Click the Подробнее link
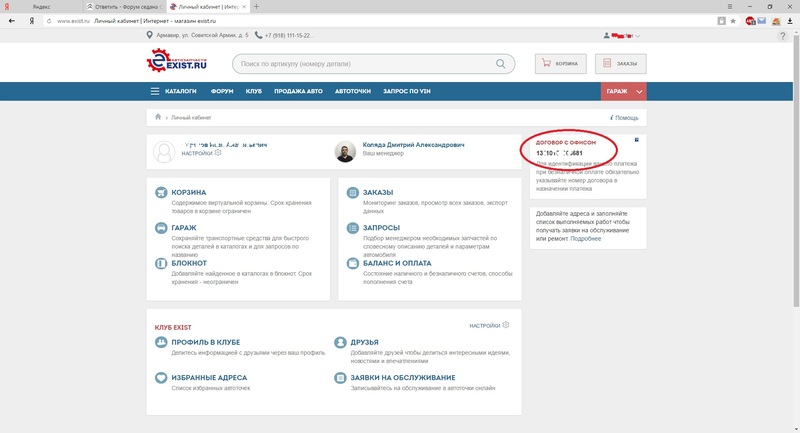800x433 pixels. pos(586,239)
